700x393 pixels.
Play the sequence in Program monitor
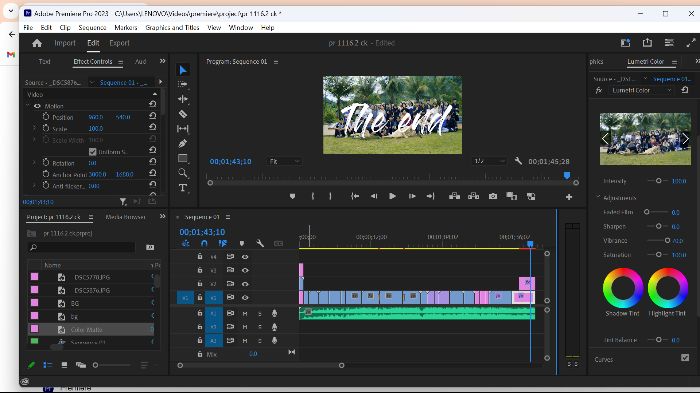(392, 196)
